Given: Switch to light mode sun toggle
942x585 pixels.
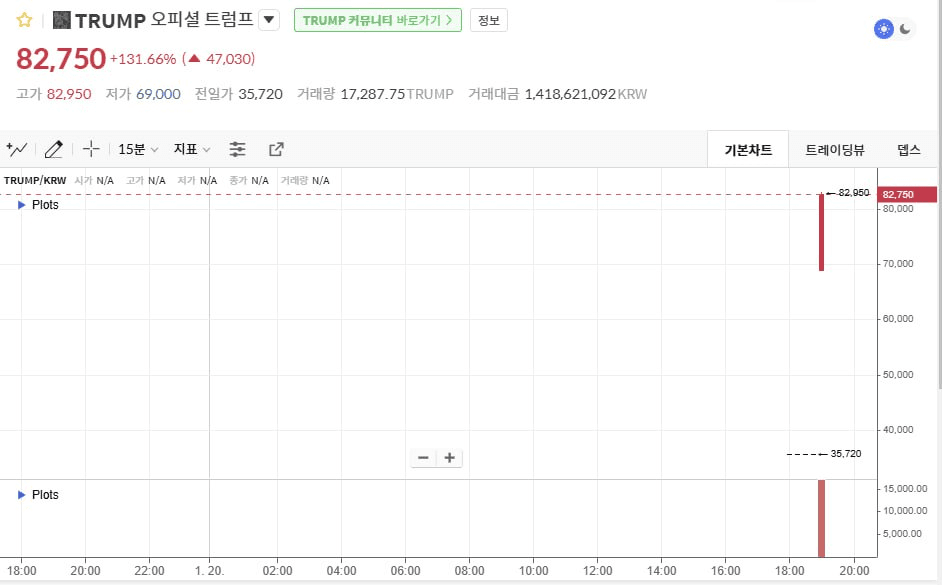Looking at the screenshot, I should (883, 29).
